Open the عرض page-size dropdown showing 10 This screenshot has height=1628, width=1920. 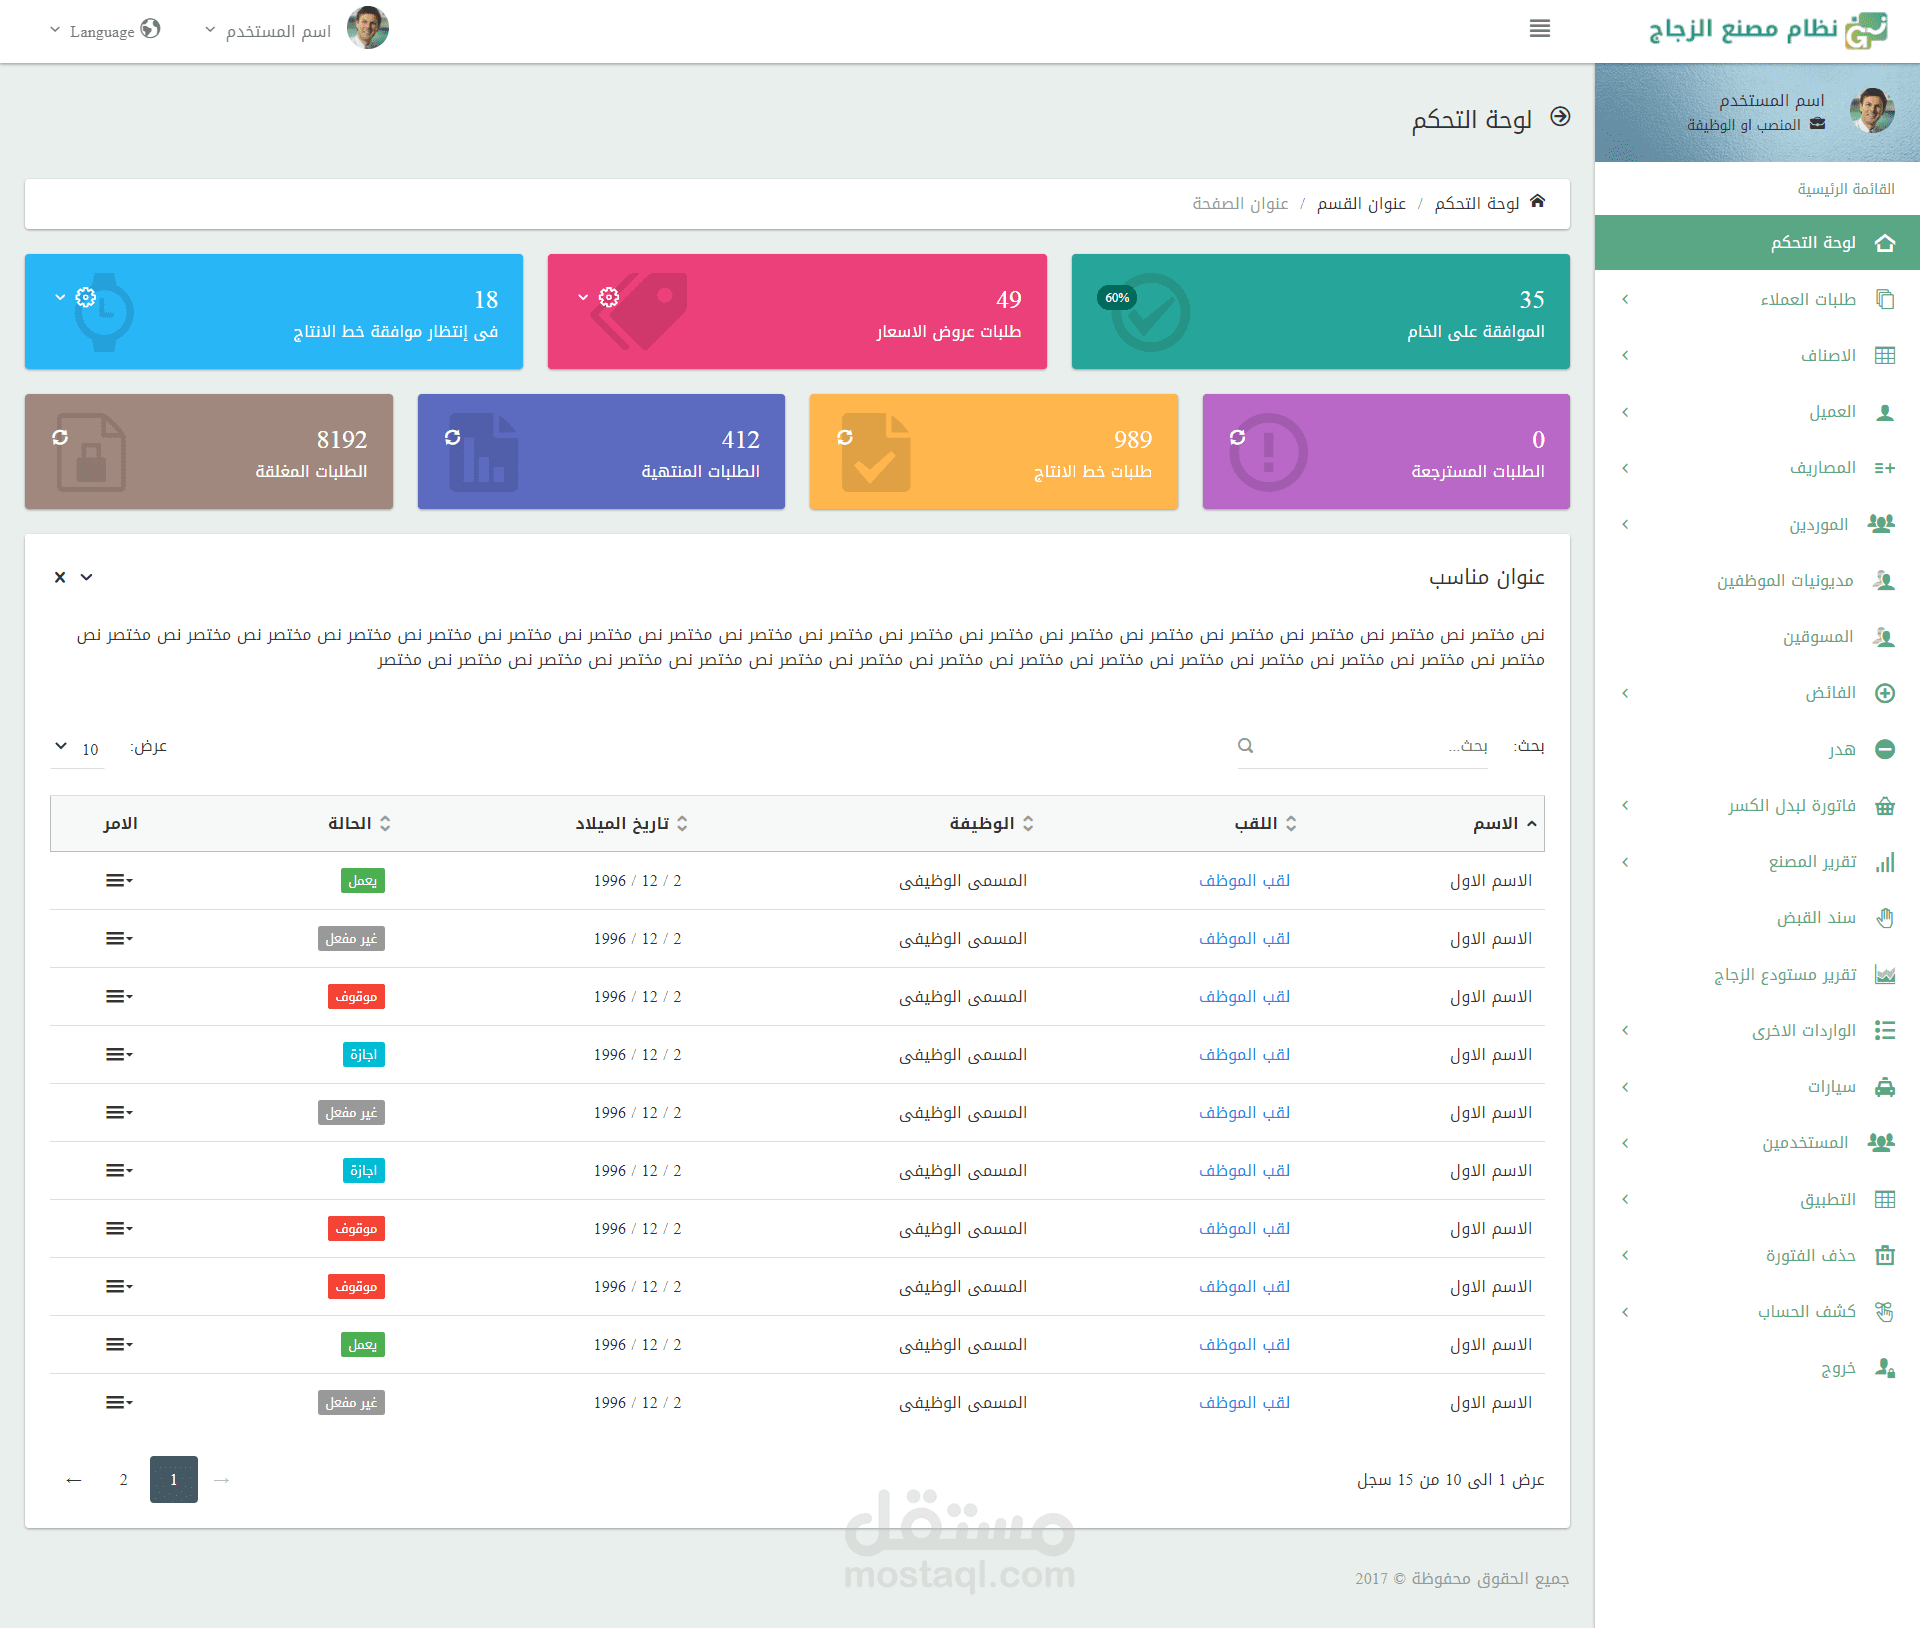(x=76, y=747)
